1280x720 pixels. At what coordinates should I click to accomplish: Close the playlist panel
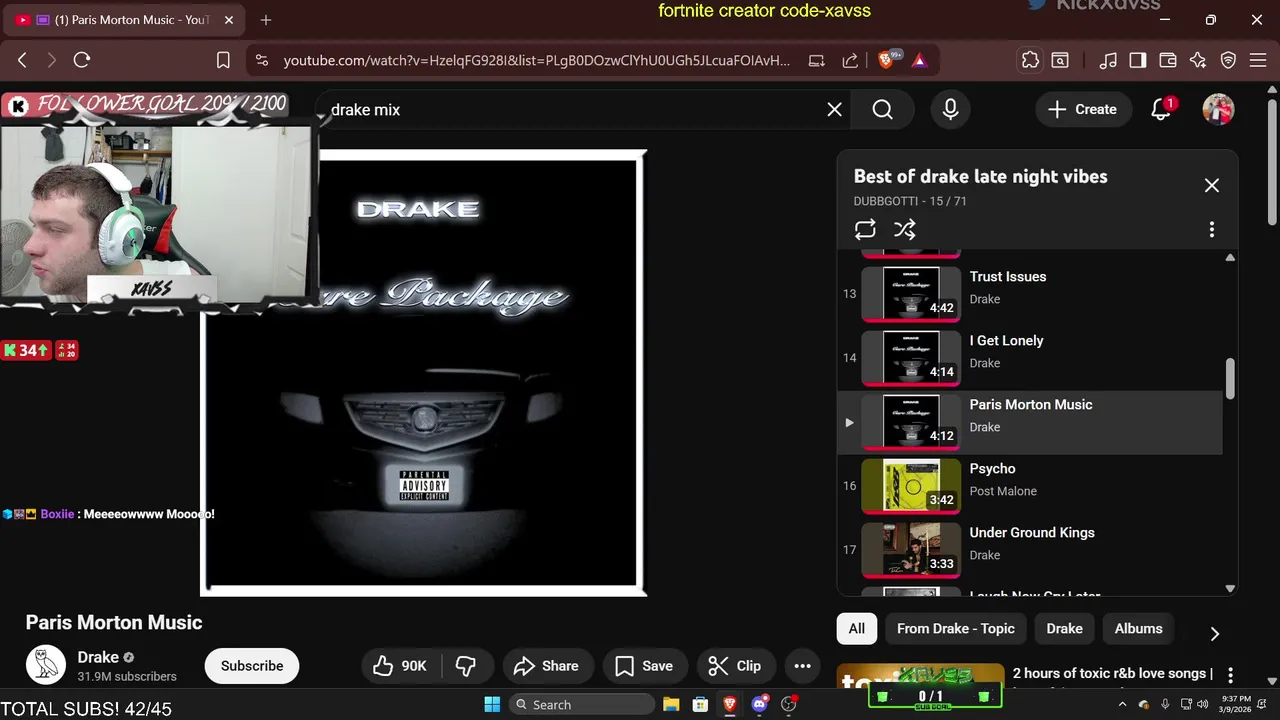[x=1212, y=185]
